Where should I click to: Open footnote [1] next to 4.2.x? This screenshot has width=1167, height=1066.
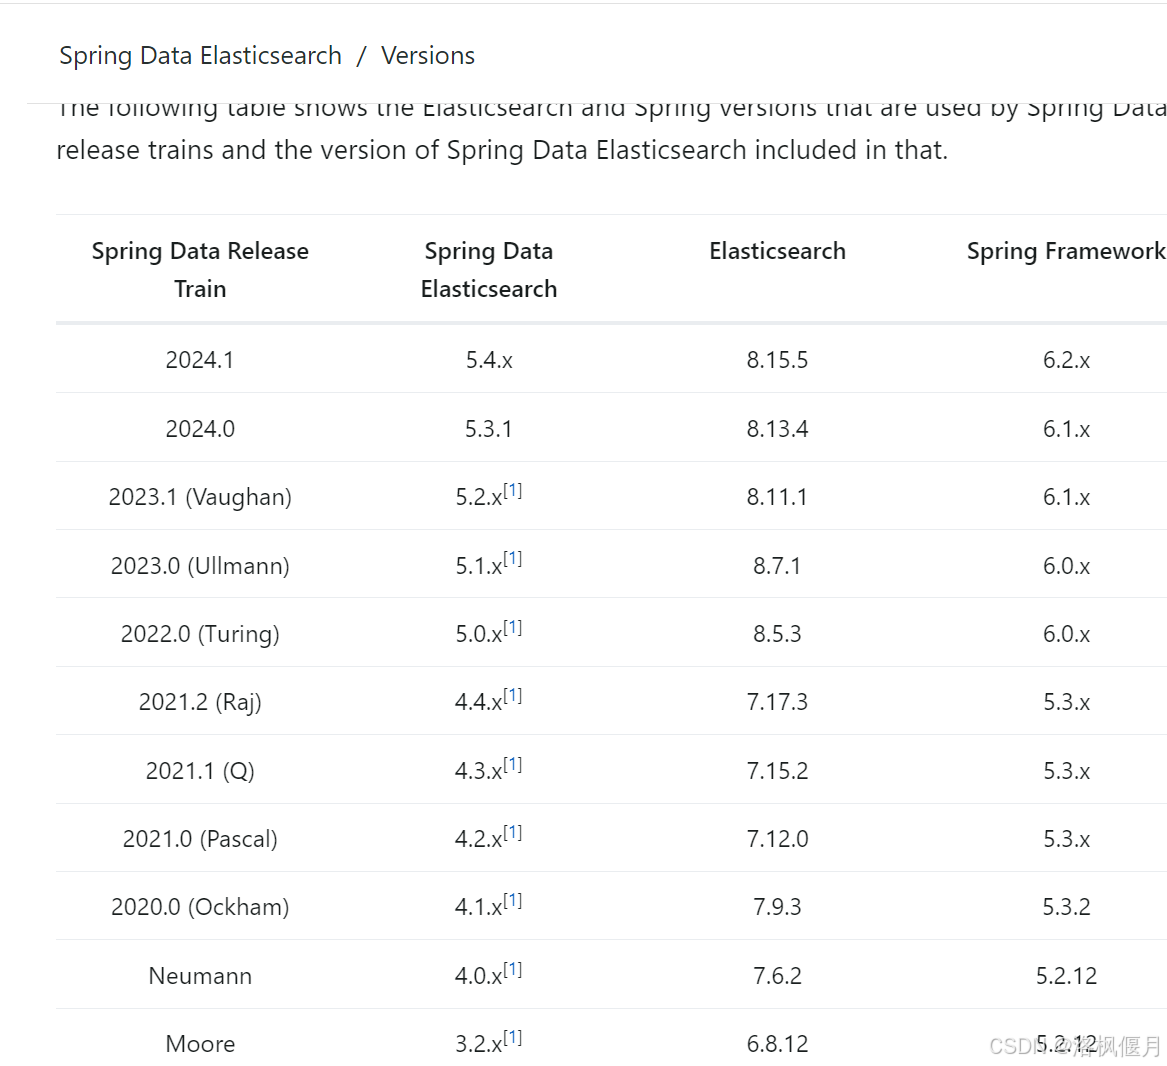click(x=513, y=832)
